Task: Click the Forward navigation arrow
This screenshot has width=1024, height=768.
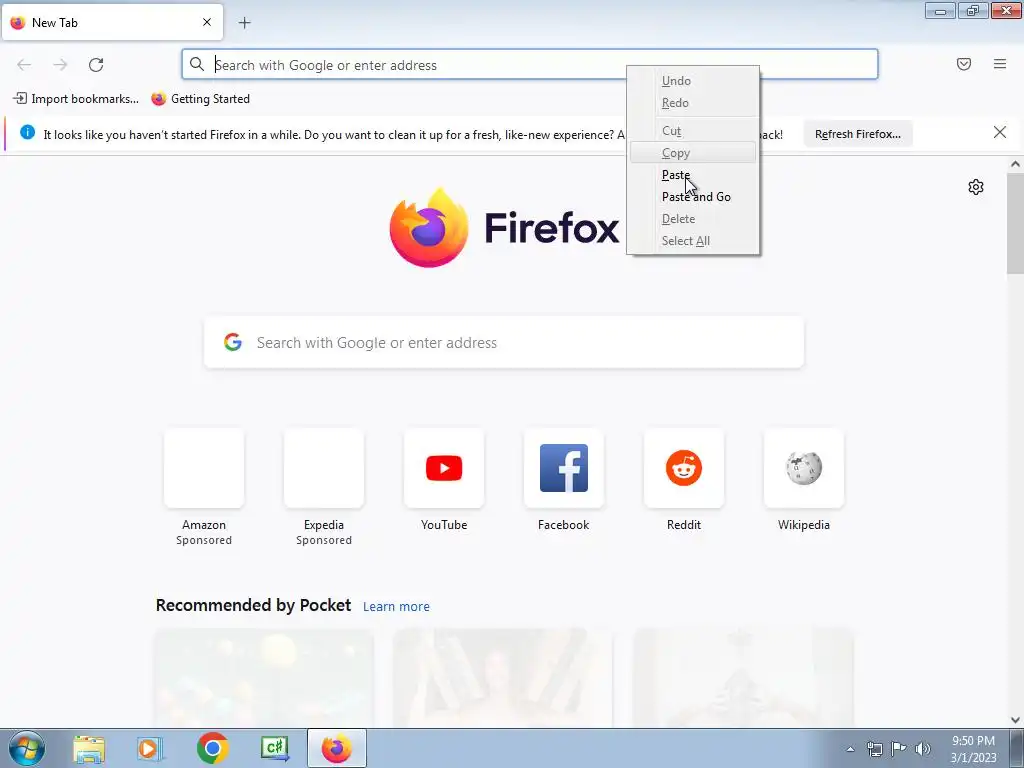Action: tap(60, 65)
